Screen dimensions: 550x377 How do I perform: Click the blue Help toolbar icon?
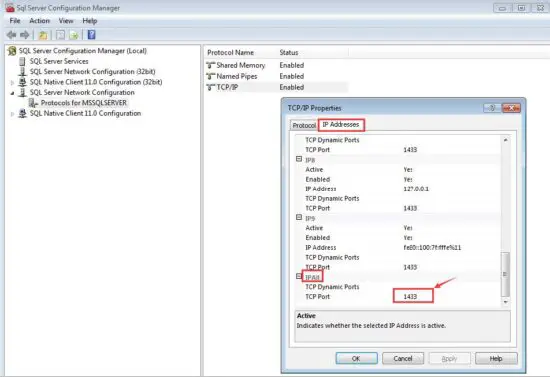pos(91,35)
